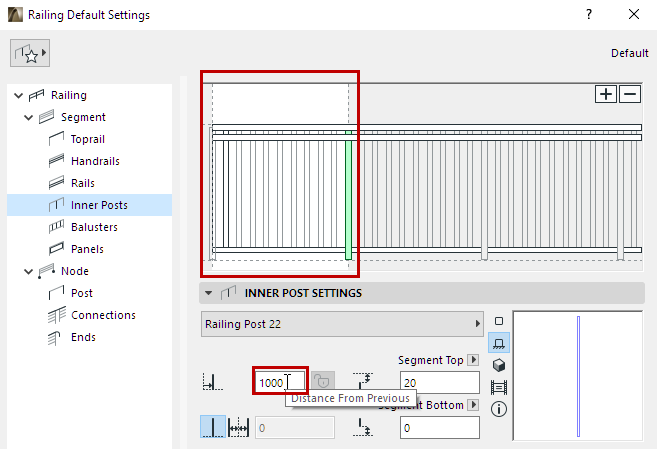The height and width of the screenshot is (449, 657).
Task: Click the disabled pattern value field
Action: click(x=295, y=428)
